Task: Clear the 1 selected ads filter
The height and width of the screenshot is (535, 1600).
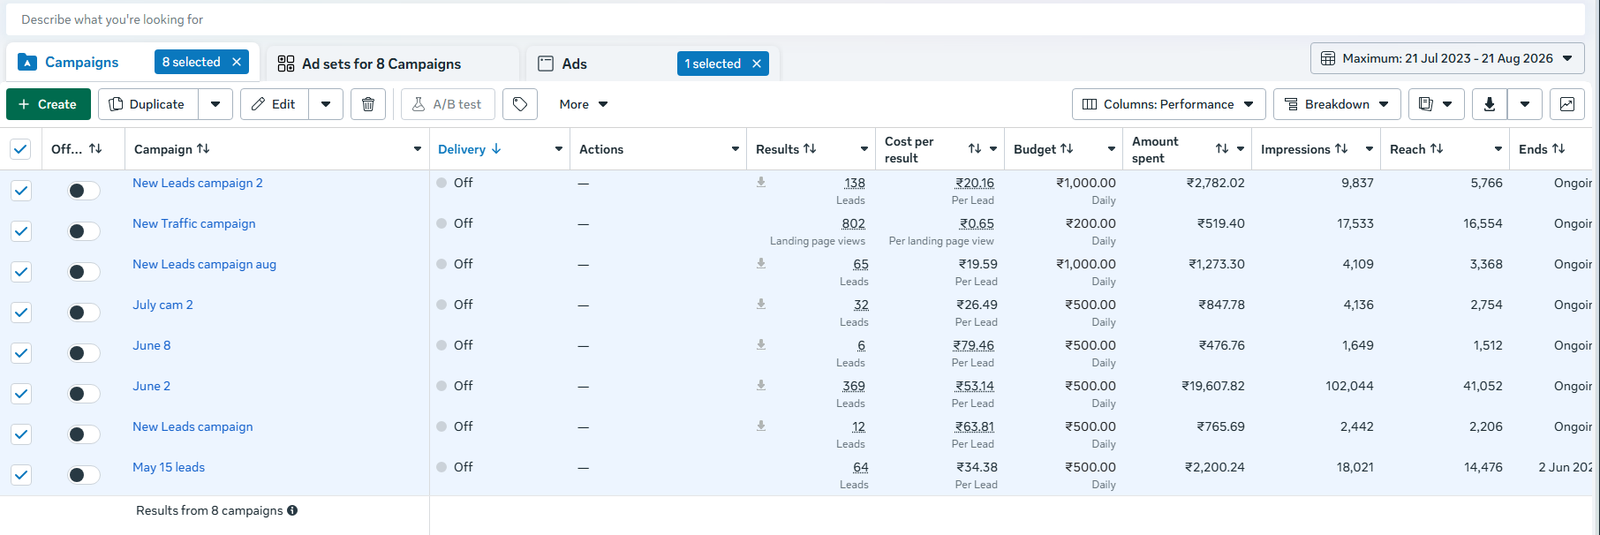Action: click(x=757, y=63)
